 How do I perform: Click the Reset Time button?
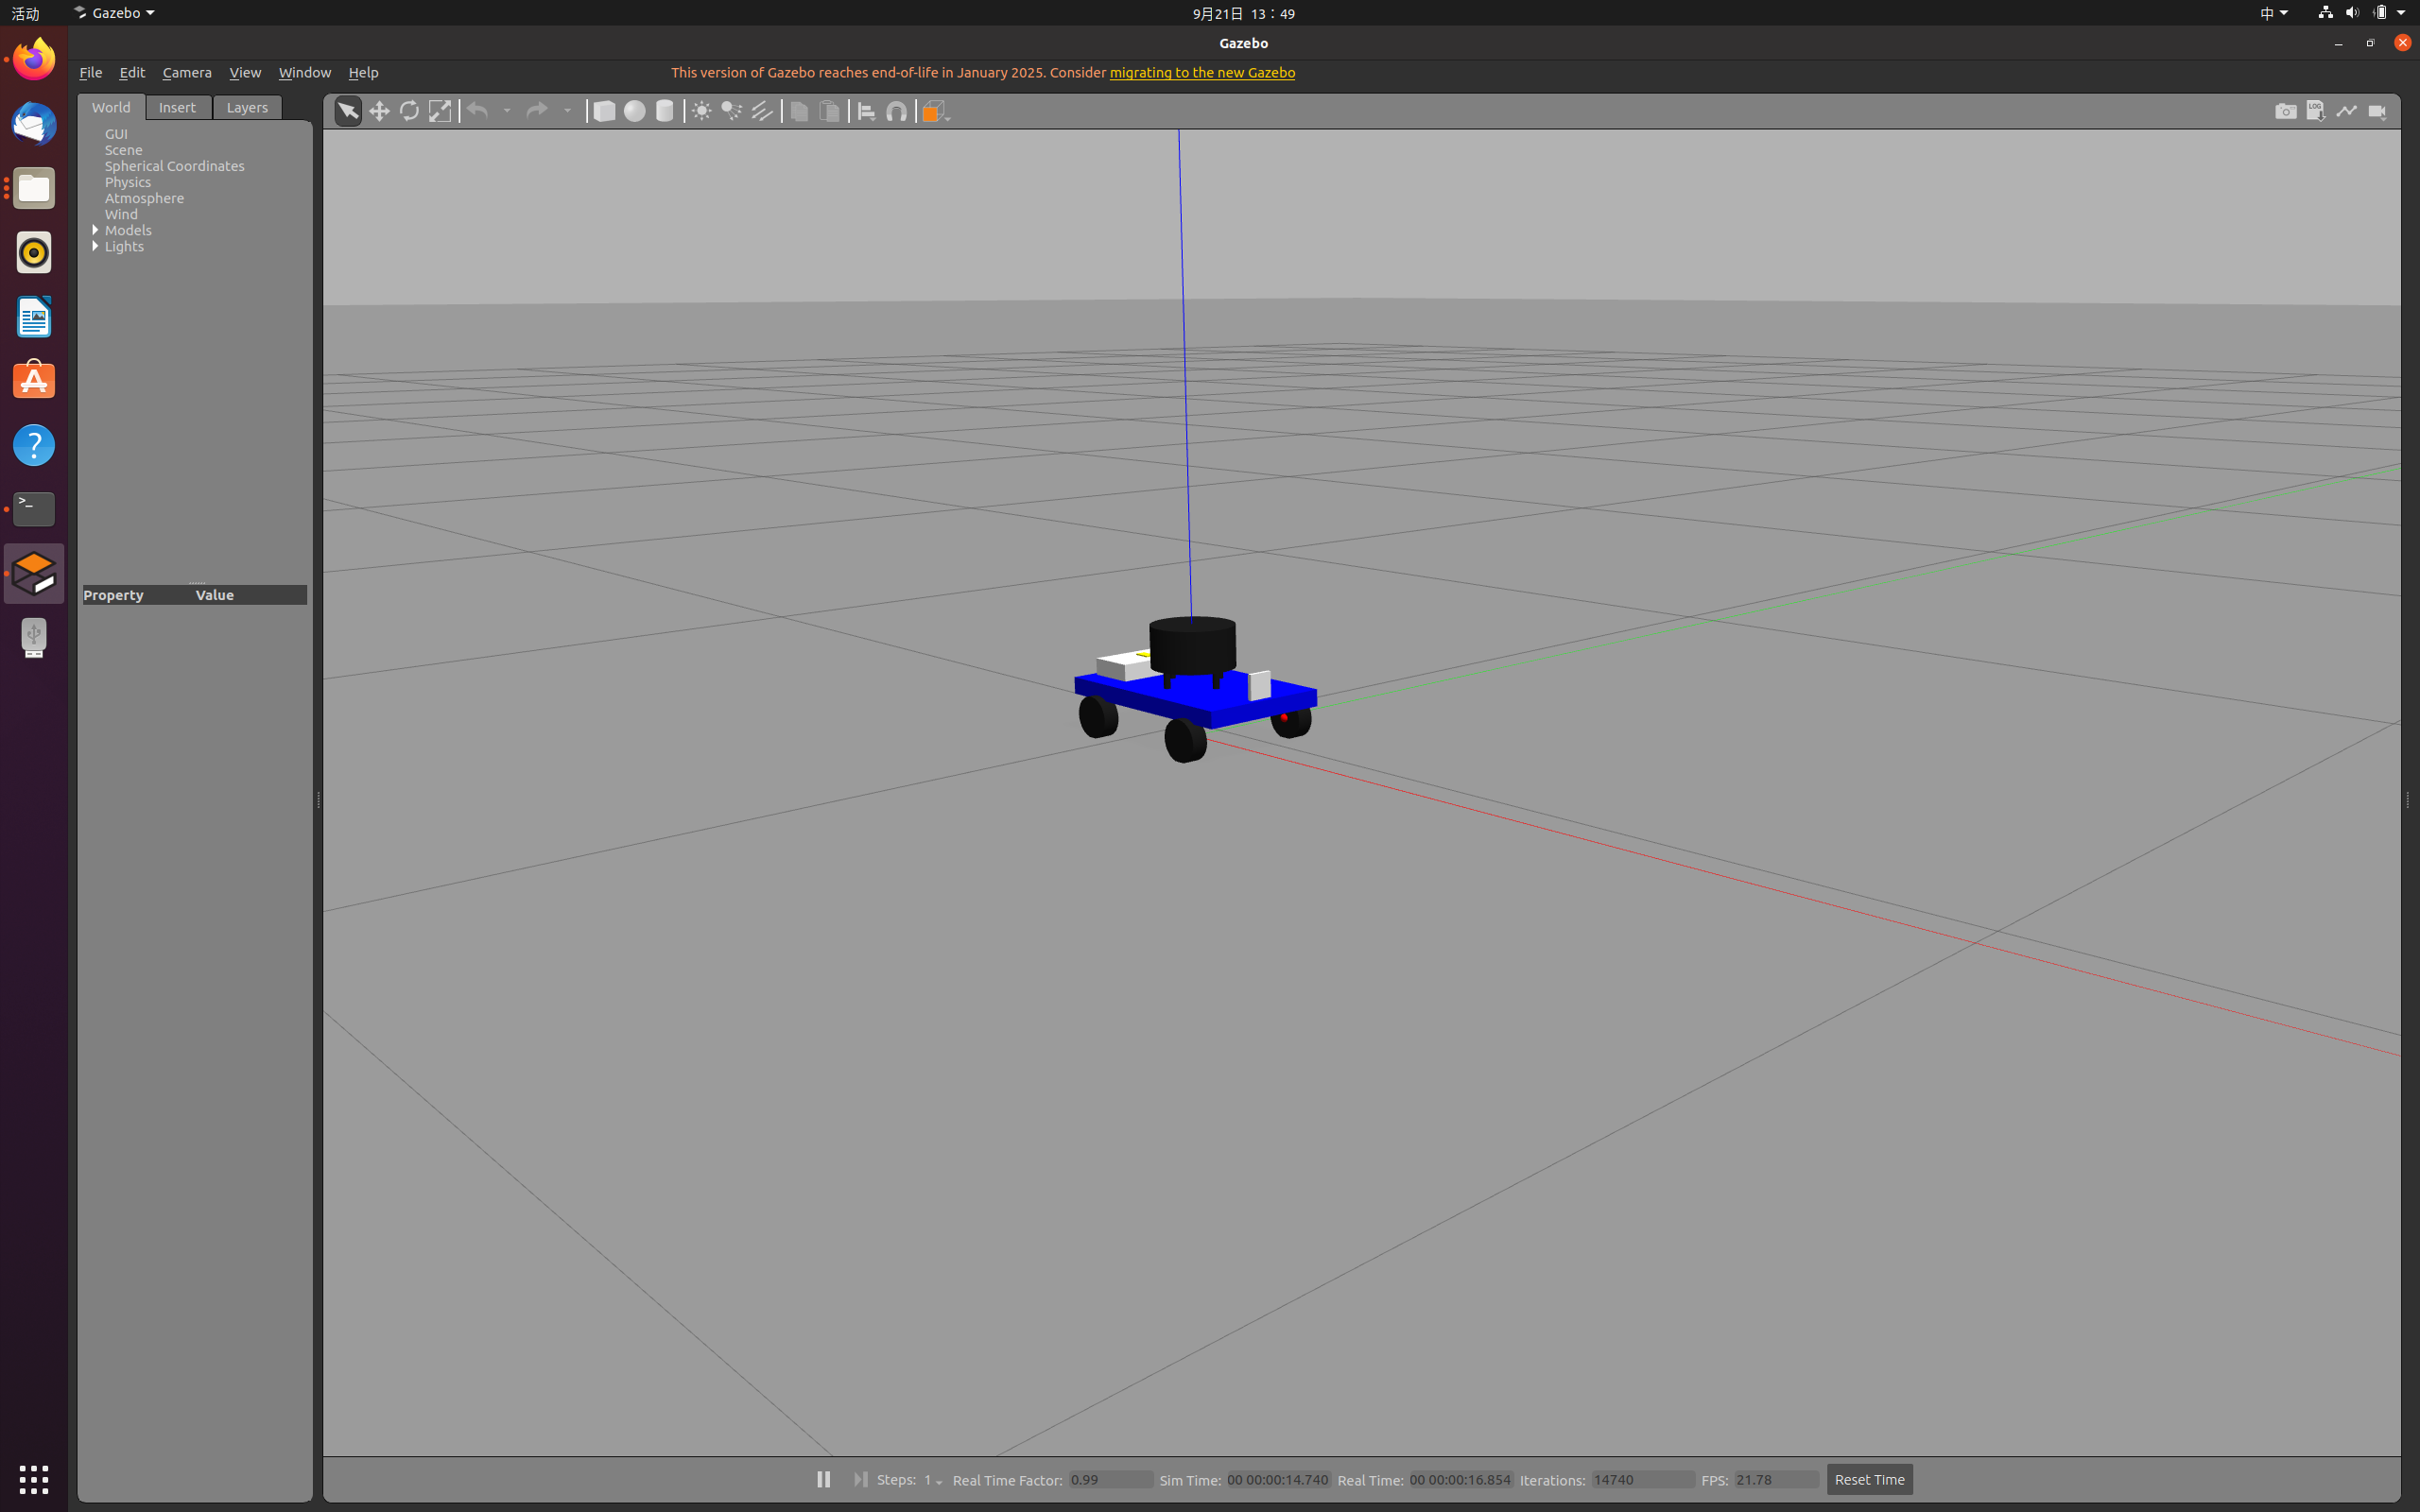[1869, 1479]
